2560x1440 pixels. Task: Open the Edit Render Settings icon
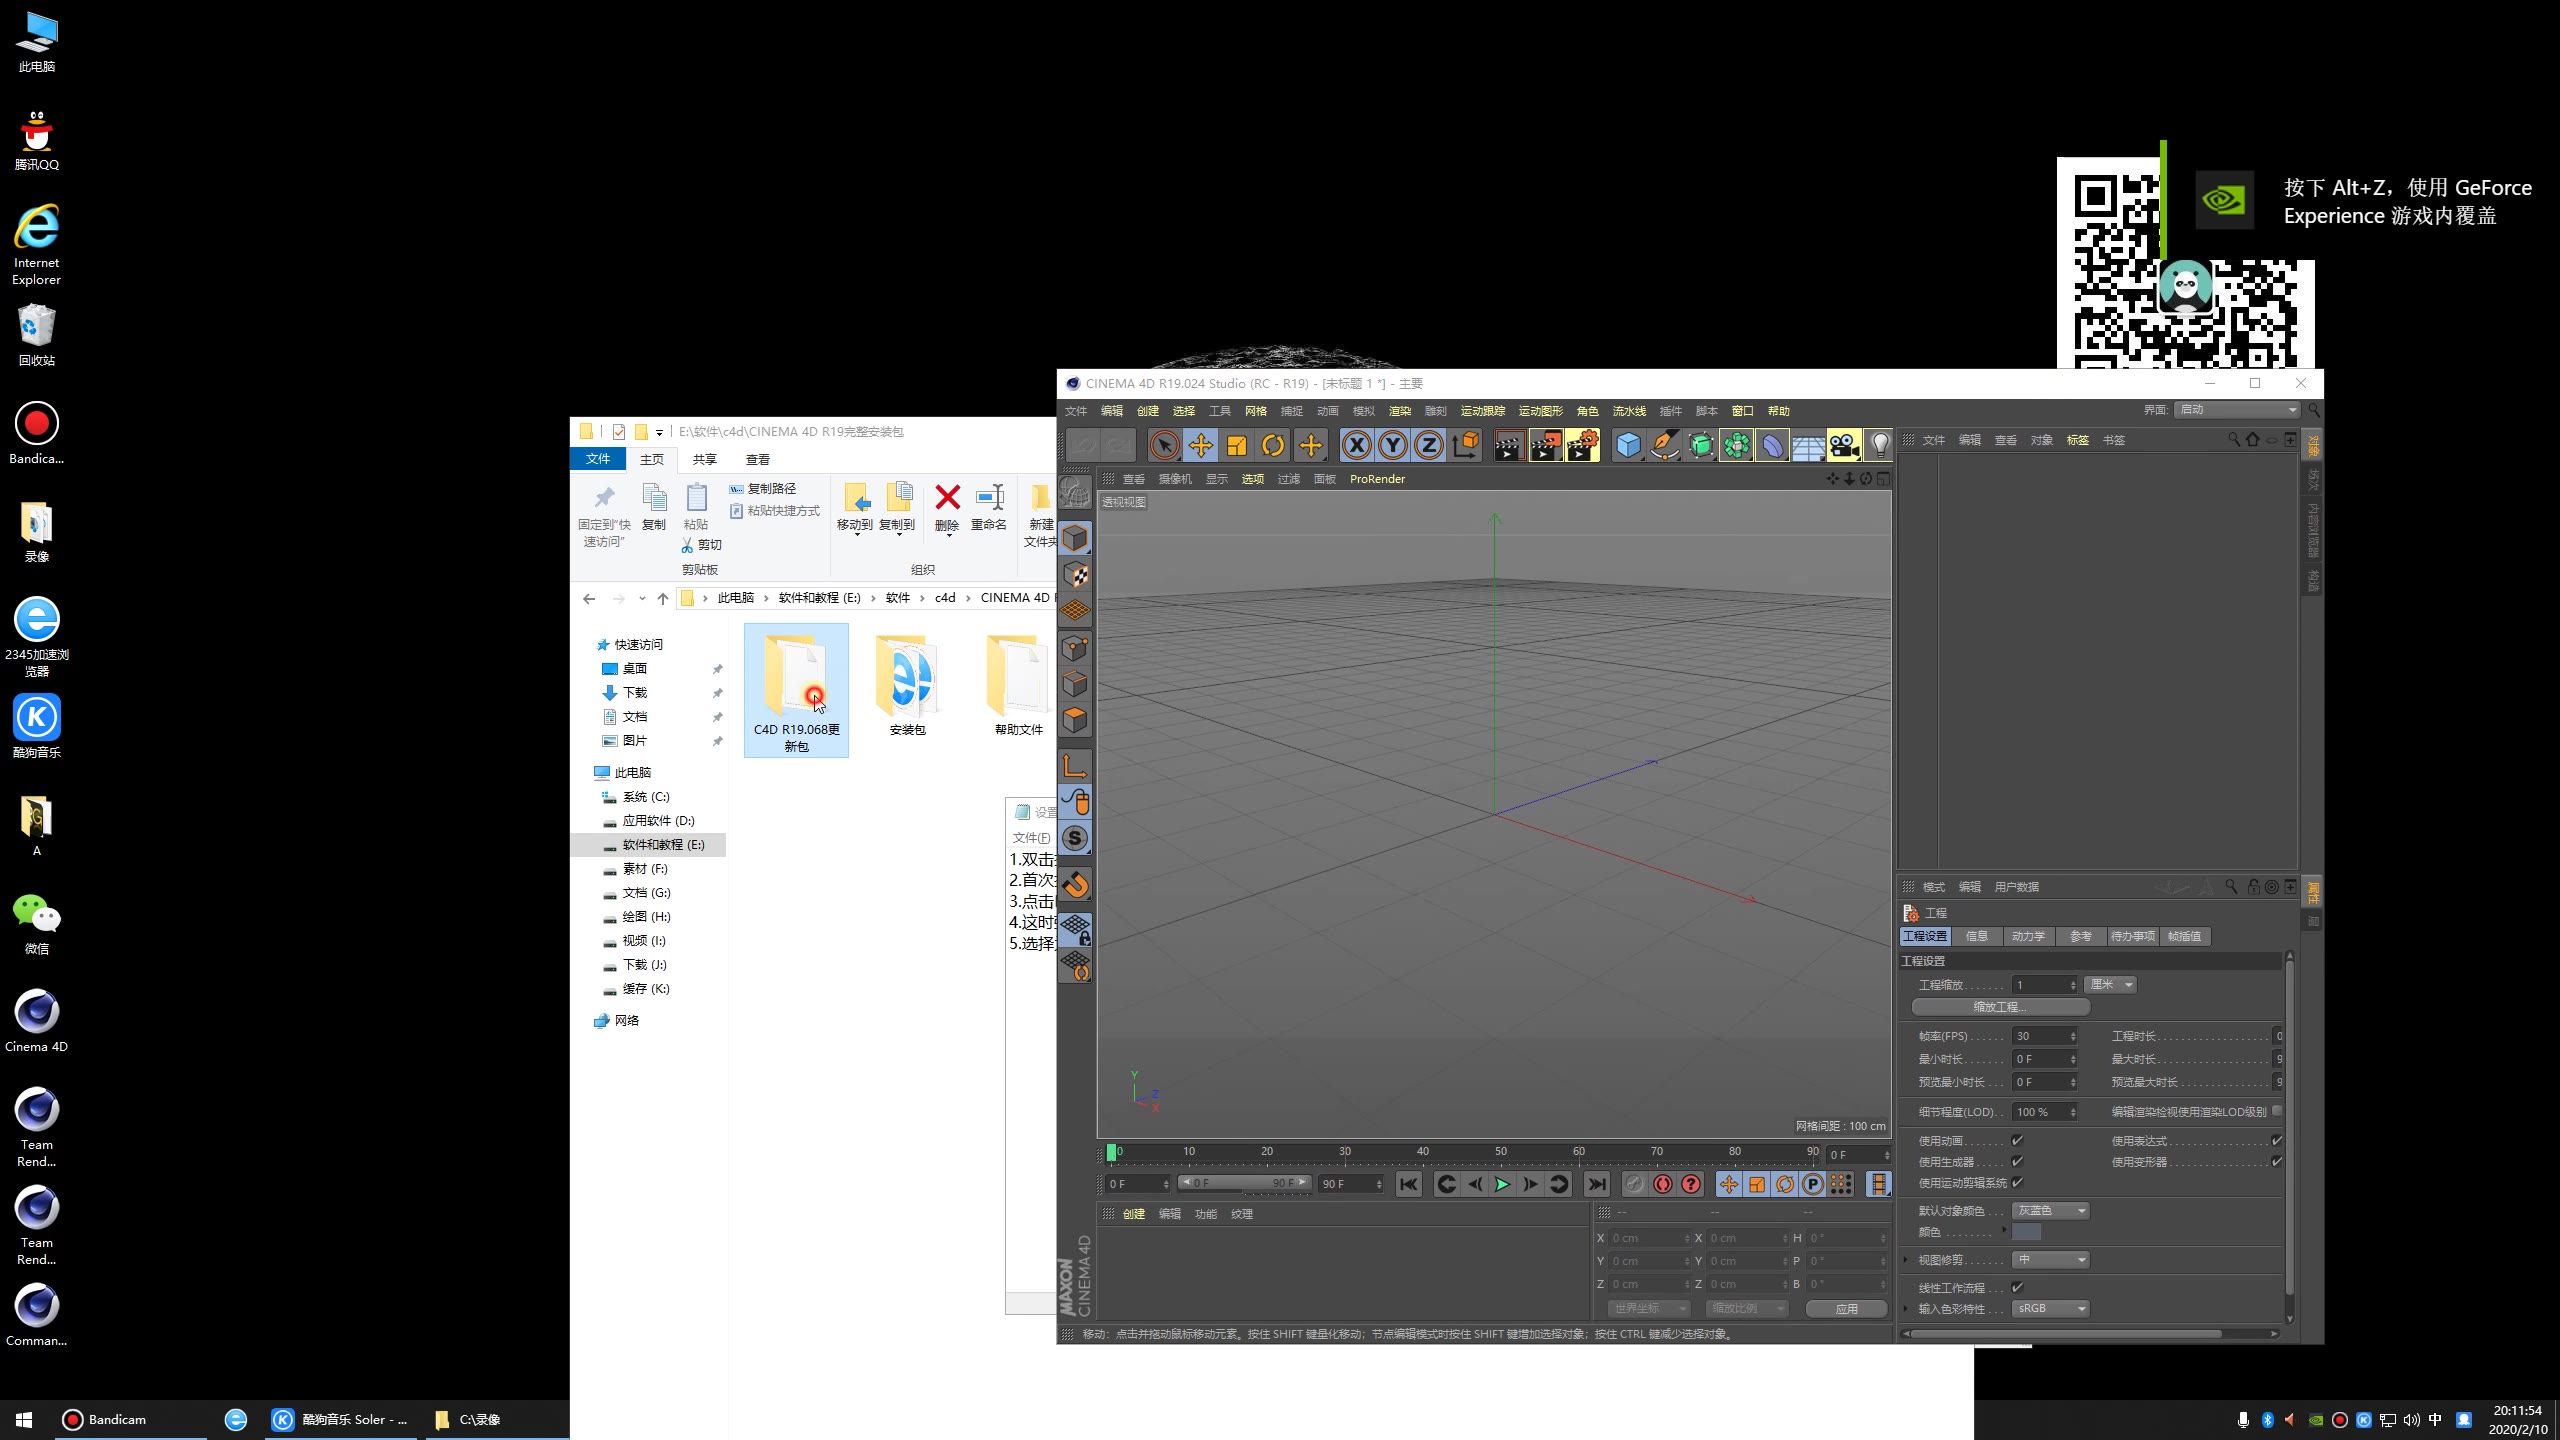[x=1582, y=446]
